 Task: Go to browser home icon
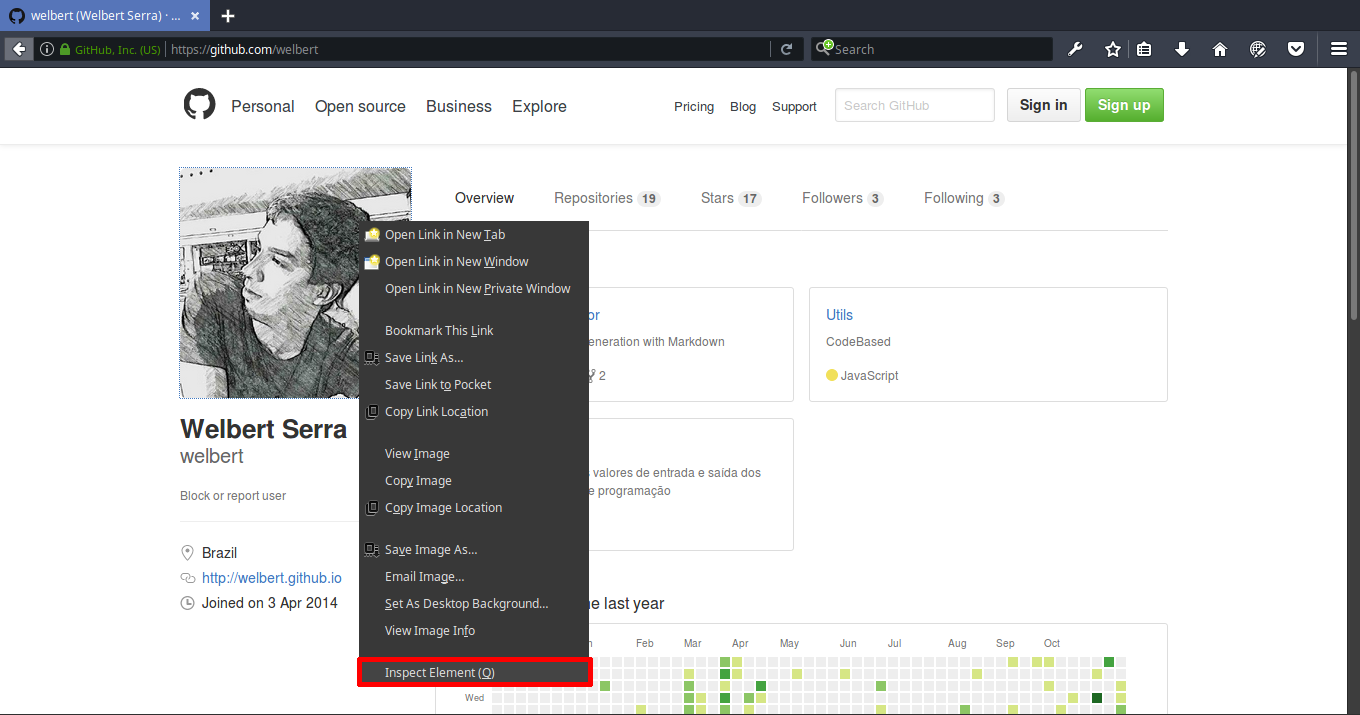[x=1220, y=49]
